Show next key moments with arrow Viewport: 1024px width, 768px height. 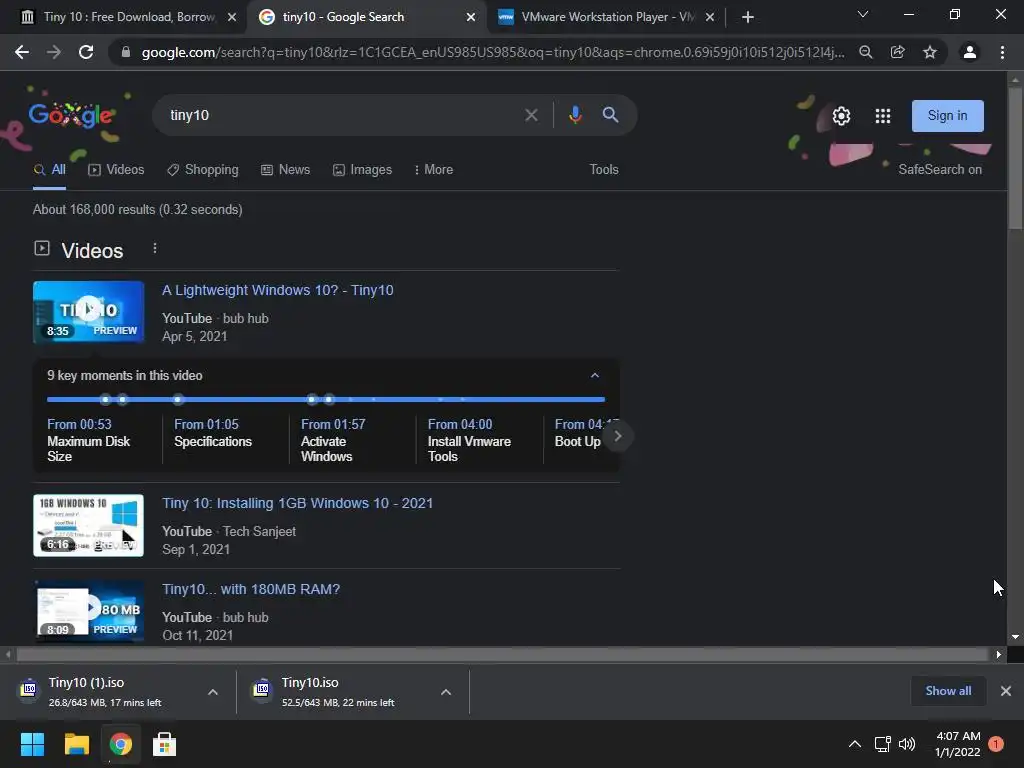[x=617, y=436]
